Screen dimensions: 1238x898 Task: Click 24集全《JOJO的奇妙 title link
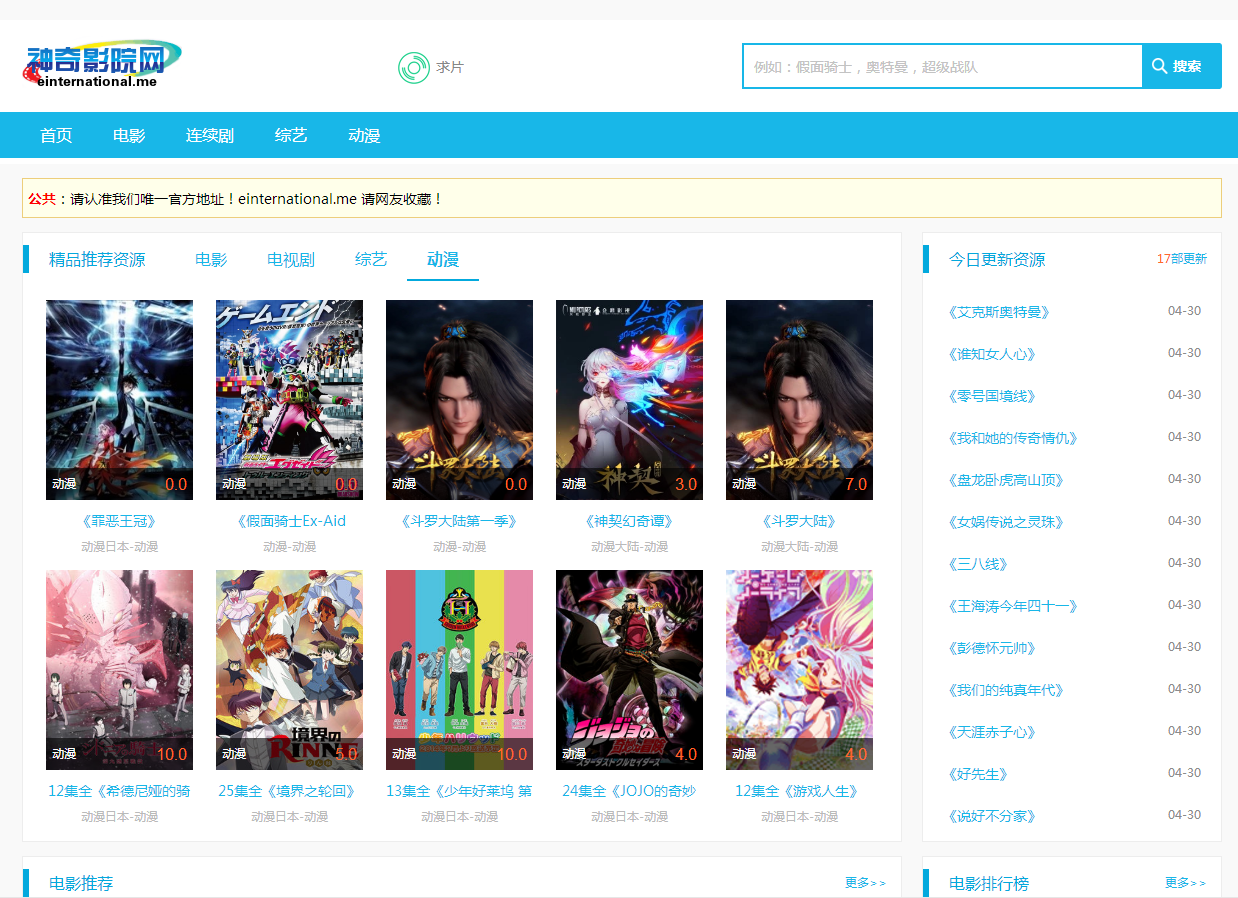[629, 791]
